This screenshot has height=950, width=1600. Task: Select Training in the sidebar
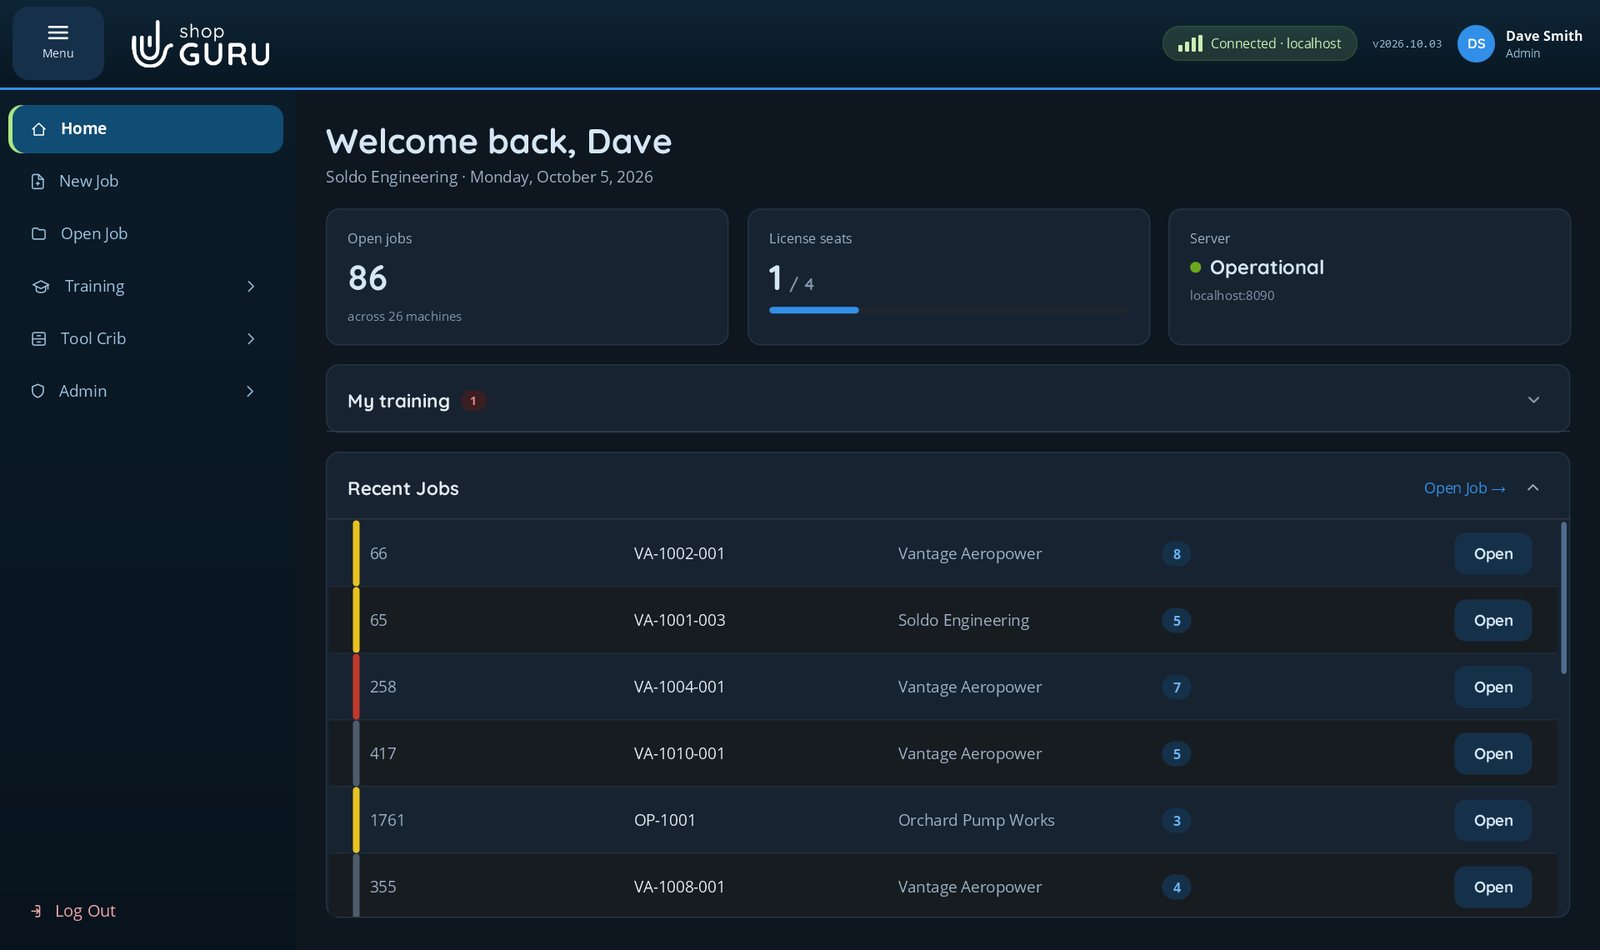coord(146,286)
